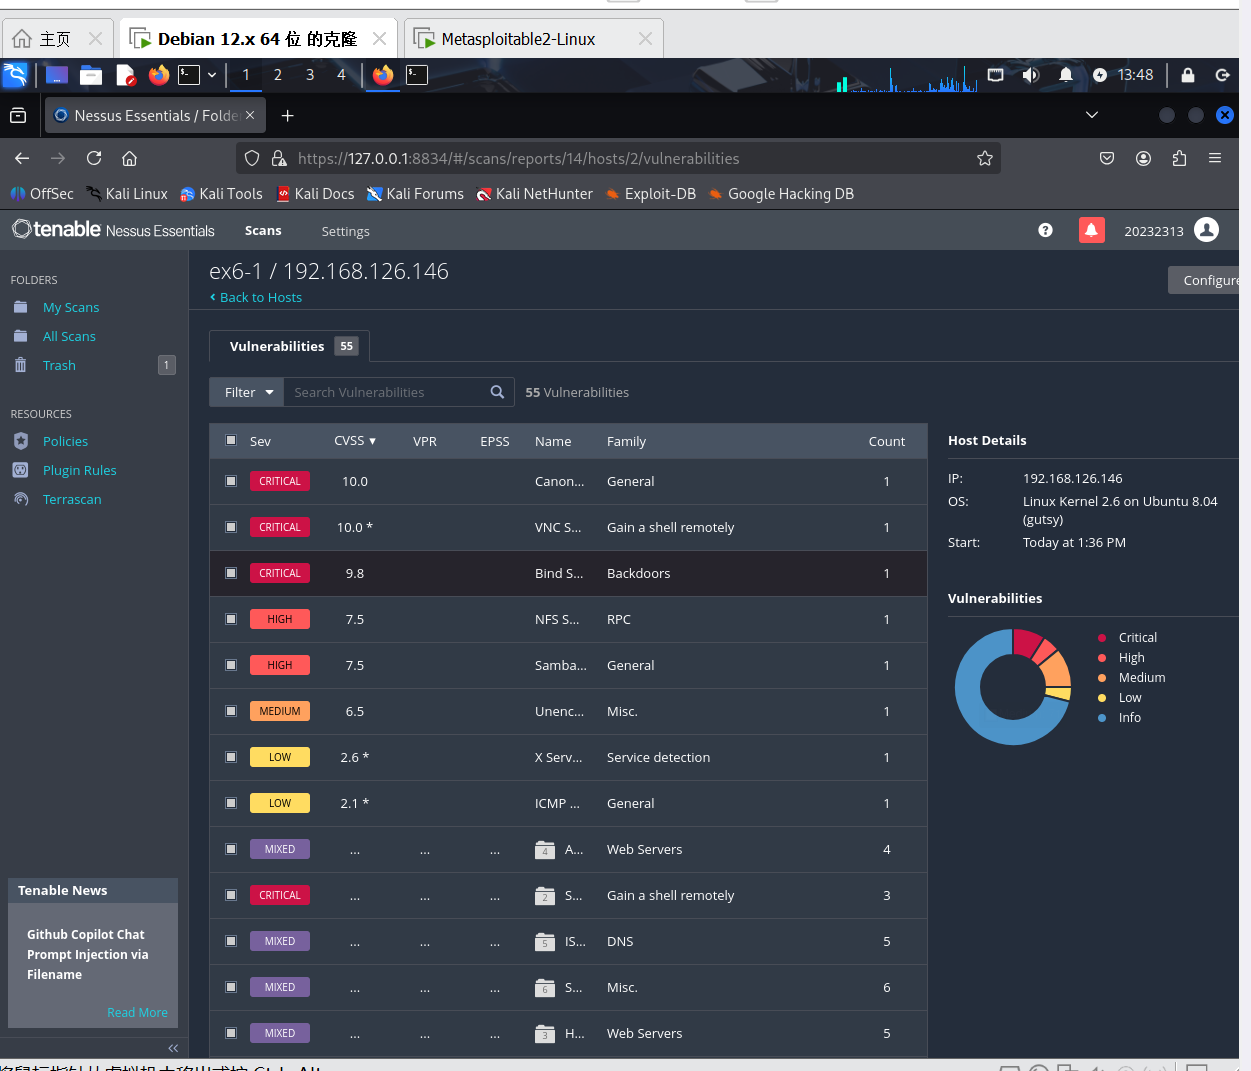This screenshot has height=1071, width=1251.
Task: Open Nessus notifications bell
Action: coord(1091,230)
